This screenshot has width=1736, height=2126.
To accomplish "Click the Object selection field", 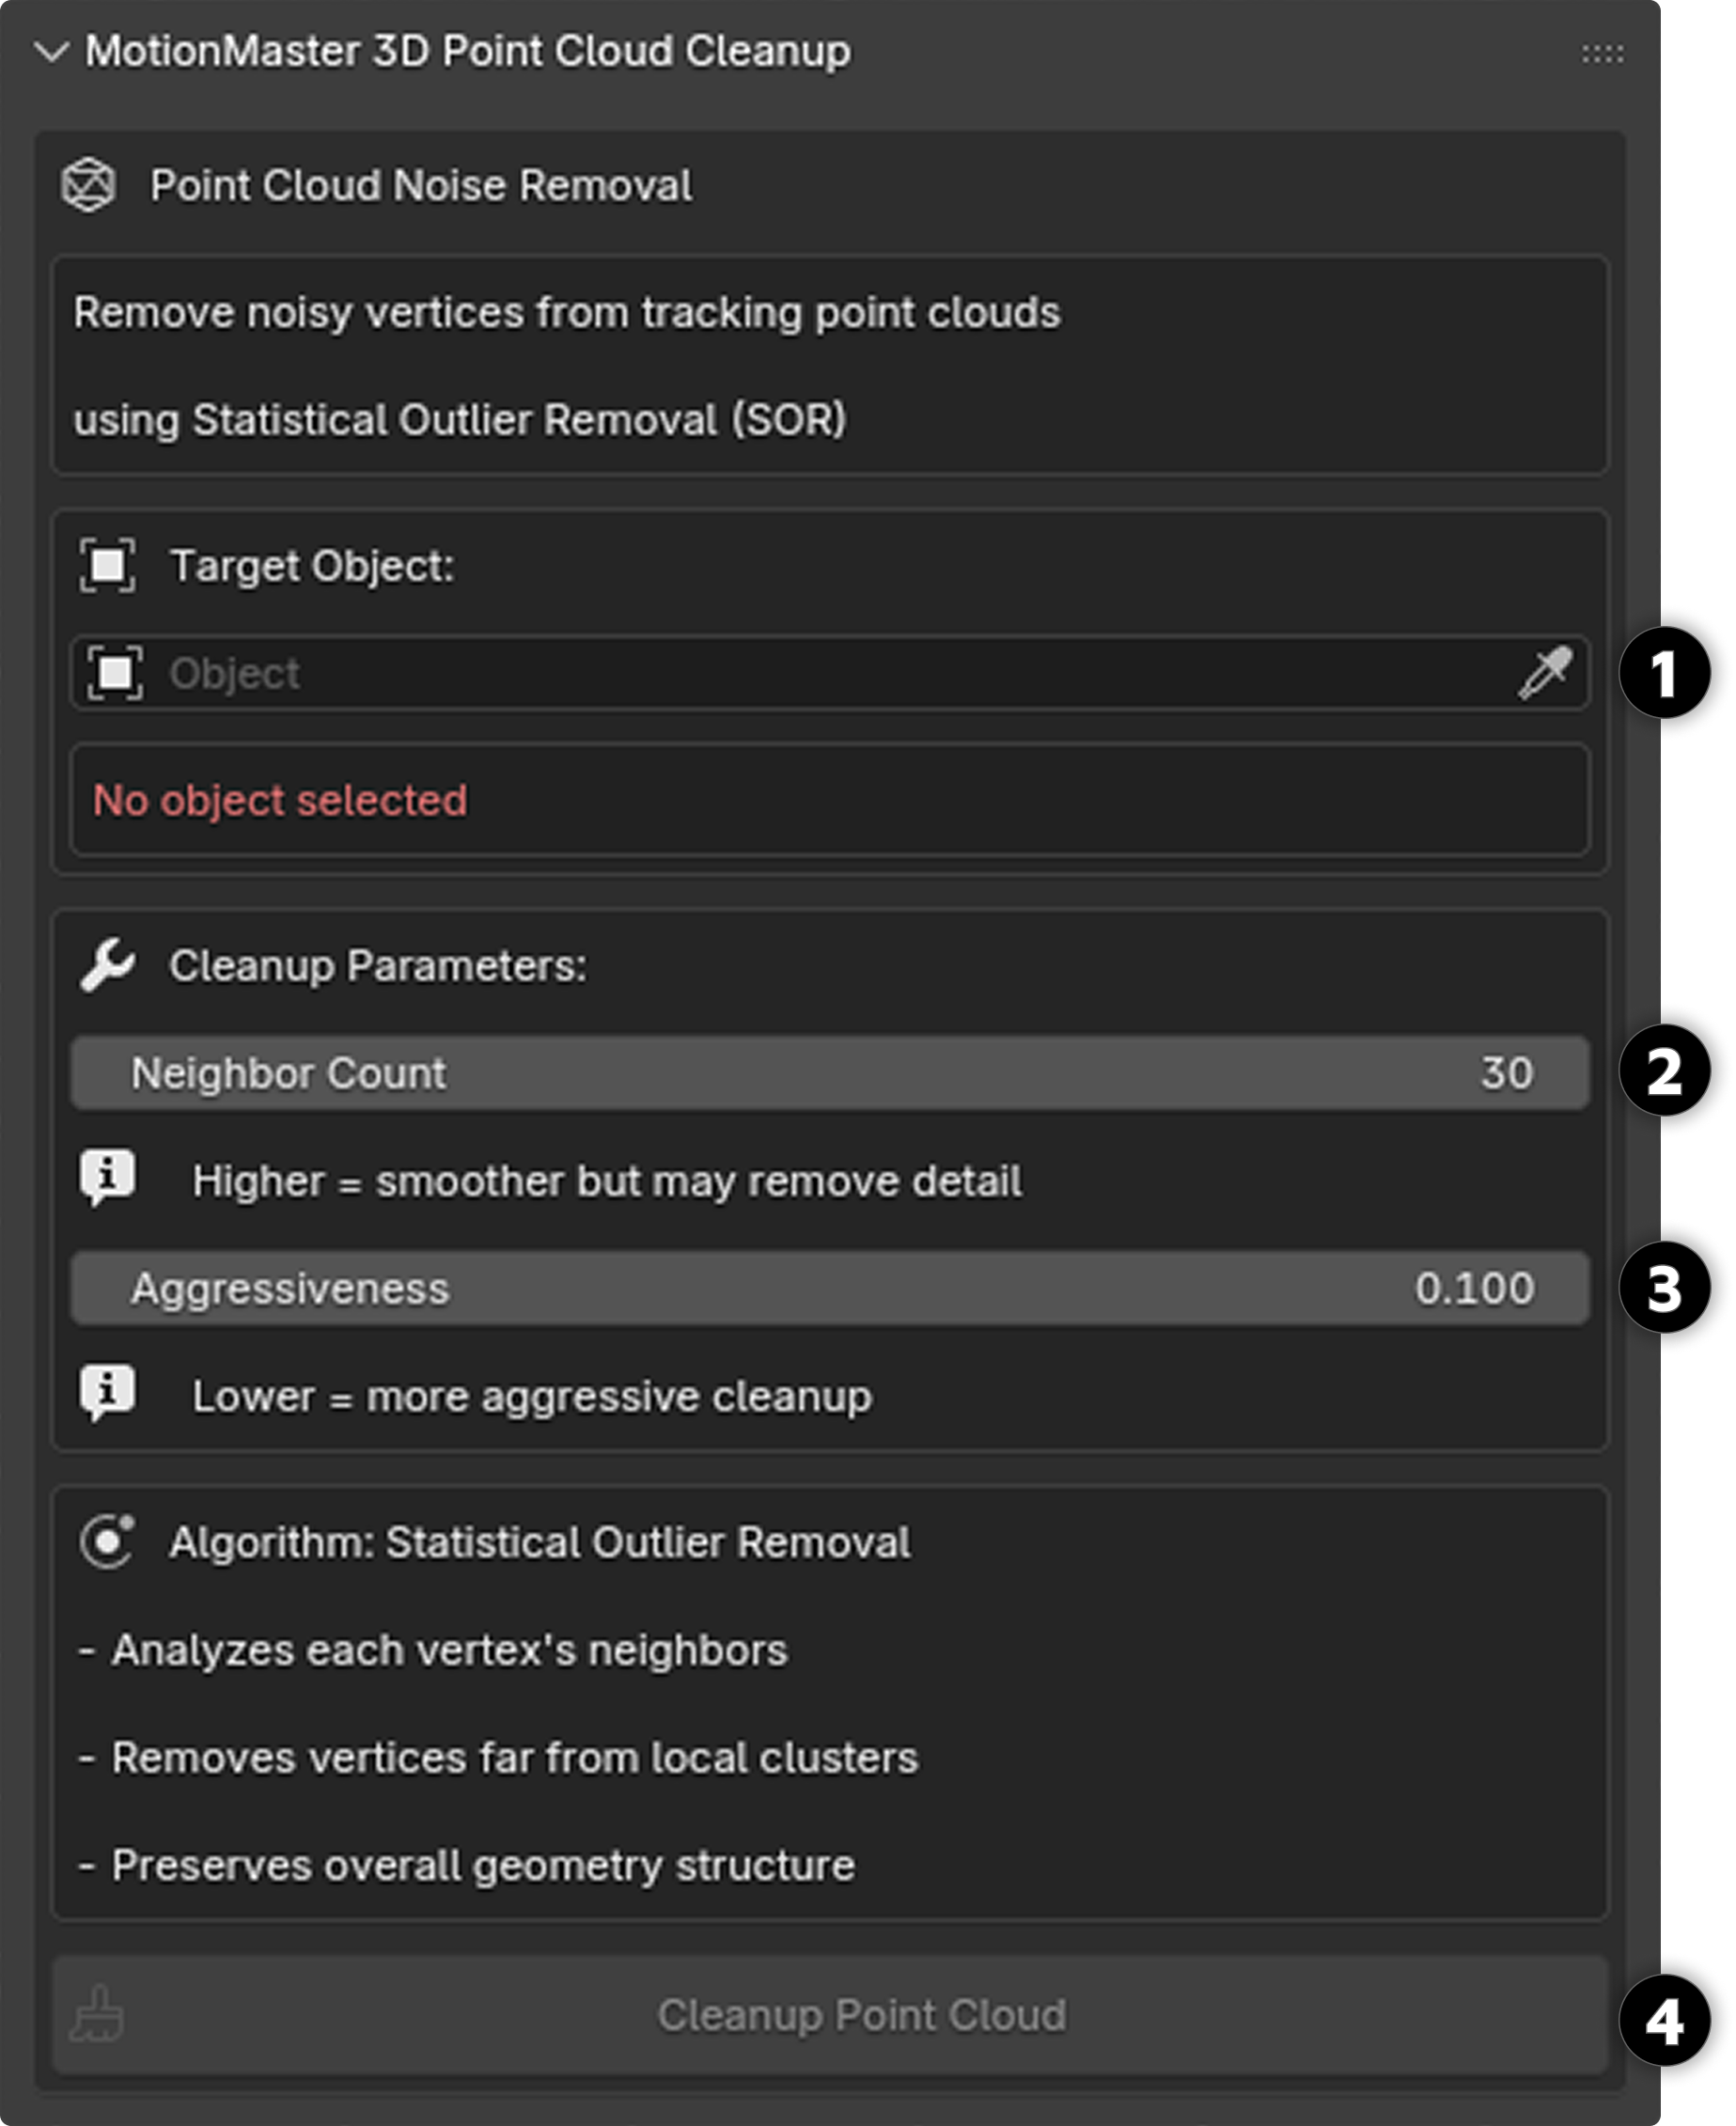I will click(x=800, y=673).
